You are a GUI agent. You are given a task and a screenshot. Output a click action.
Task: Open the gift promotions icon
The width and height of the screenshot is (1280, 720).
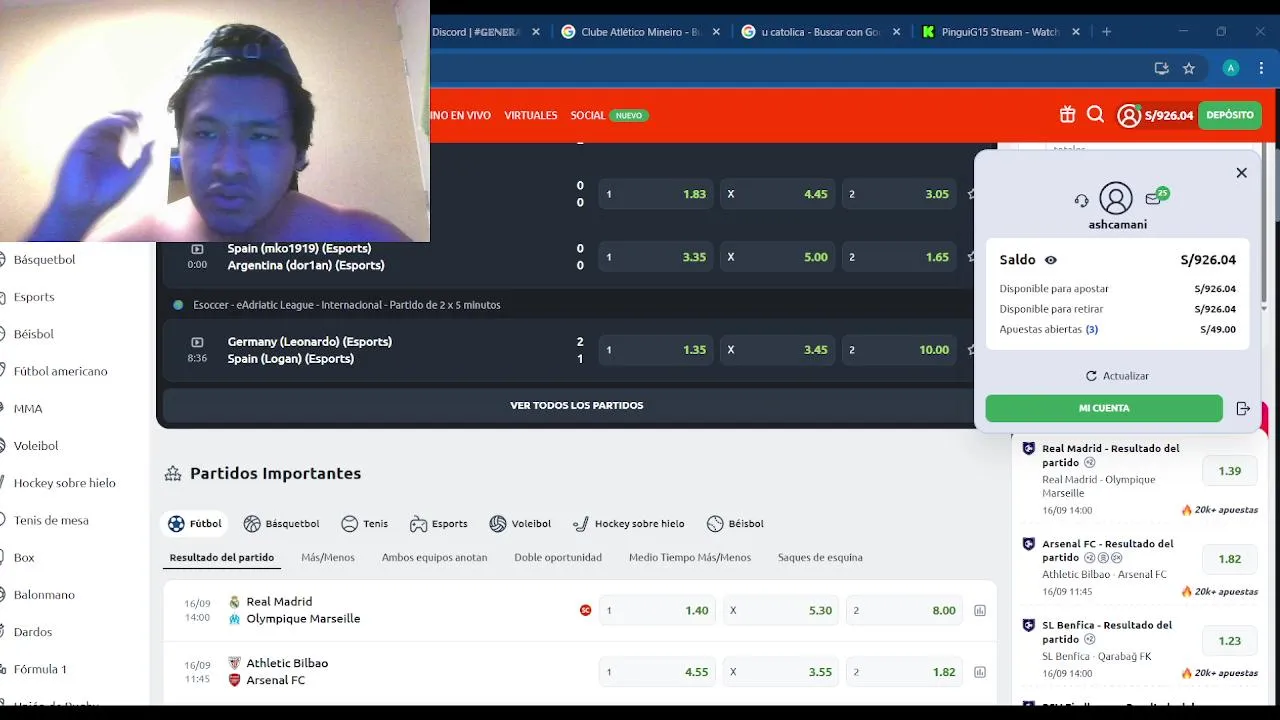pyautogui.click(x=1067, y=115)
